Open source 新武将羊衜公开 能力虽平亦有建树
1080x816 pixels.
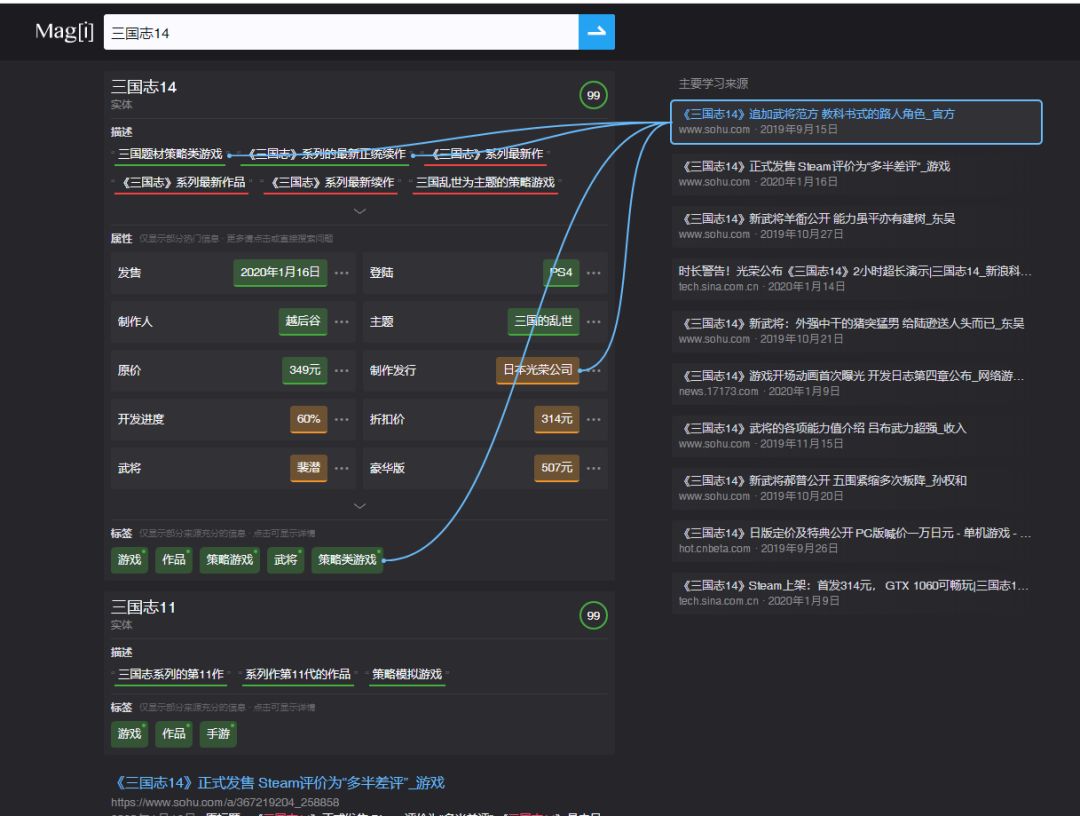click(856, 227)
